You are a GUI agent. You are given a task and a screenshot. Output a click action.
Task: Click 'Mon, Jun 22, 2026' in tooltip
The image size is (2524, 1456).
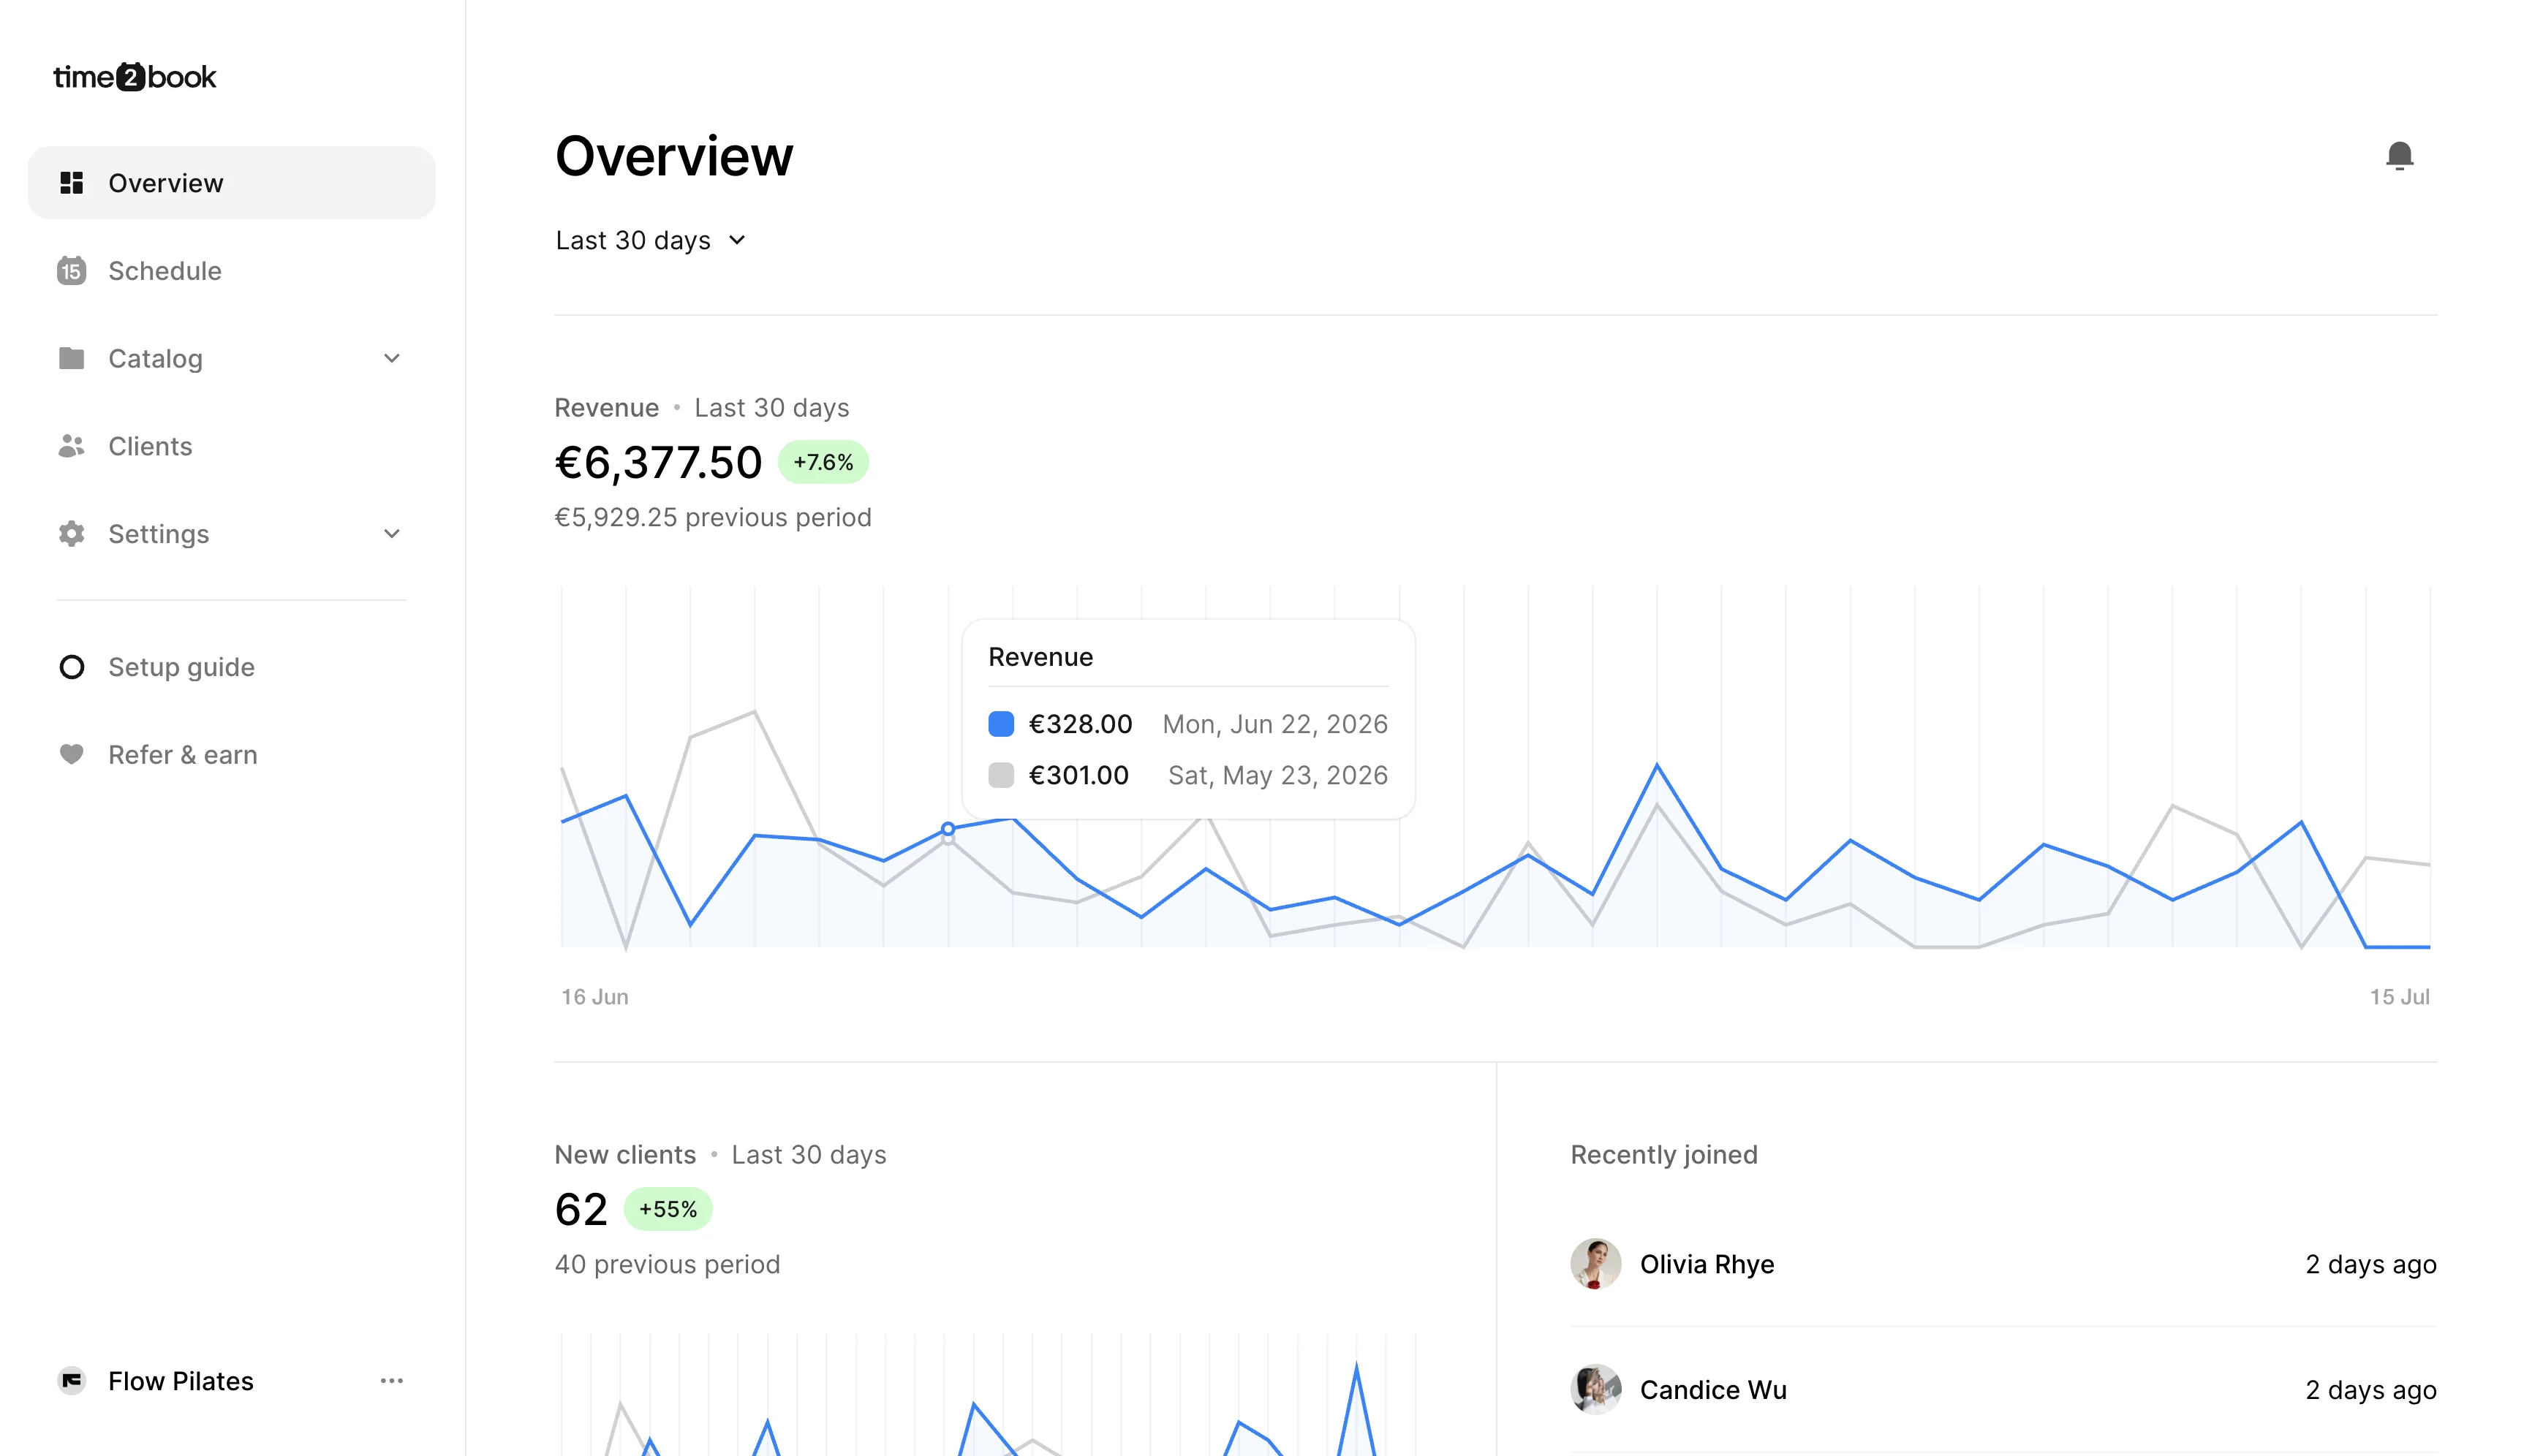[x=1275, y=724]
